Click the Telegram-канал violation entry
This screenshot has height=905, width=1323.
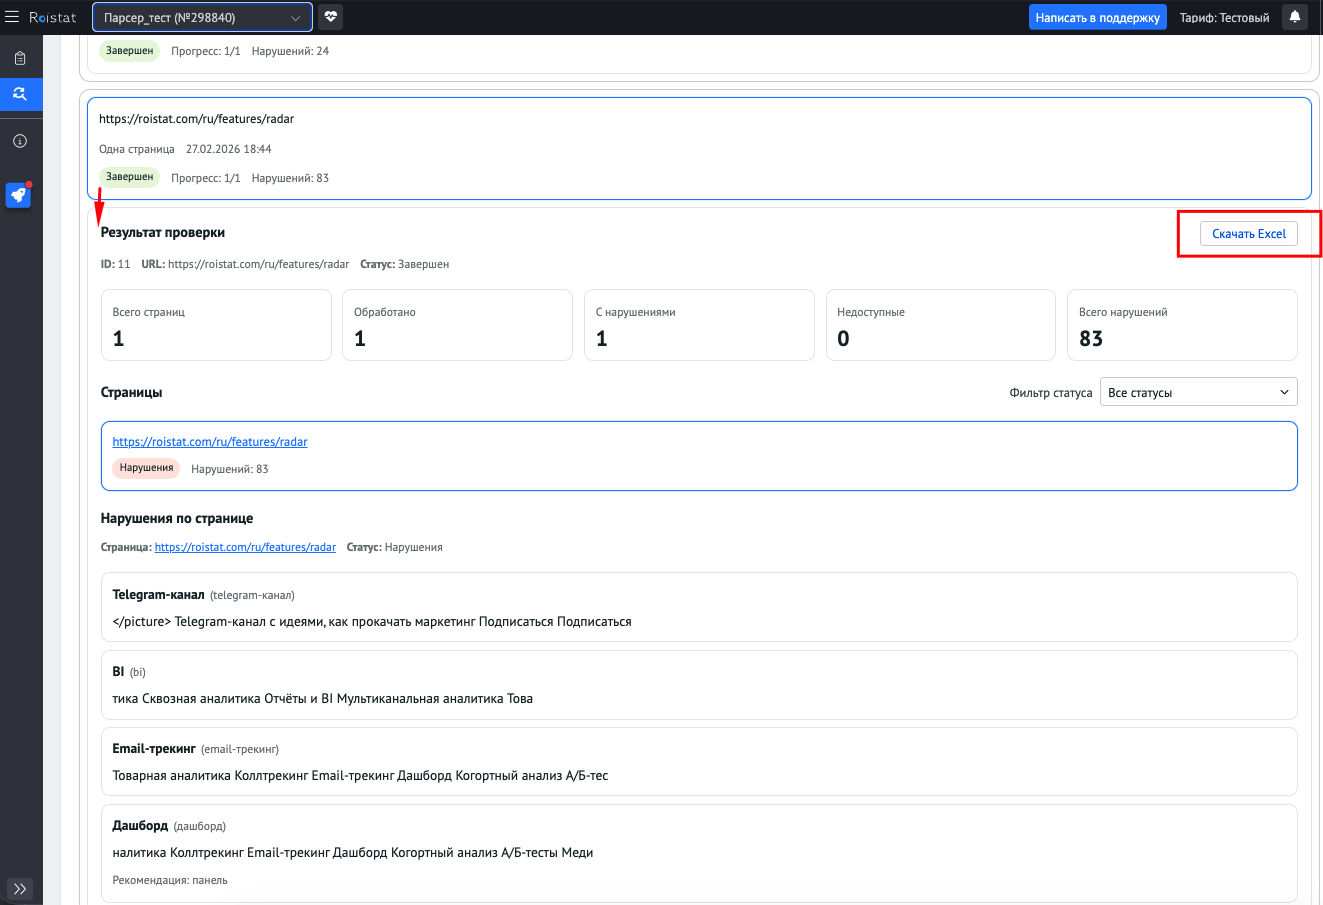[698, 607]
